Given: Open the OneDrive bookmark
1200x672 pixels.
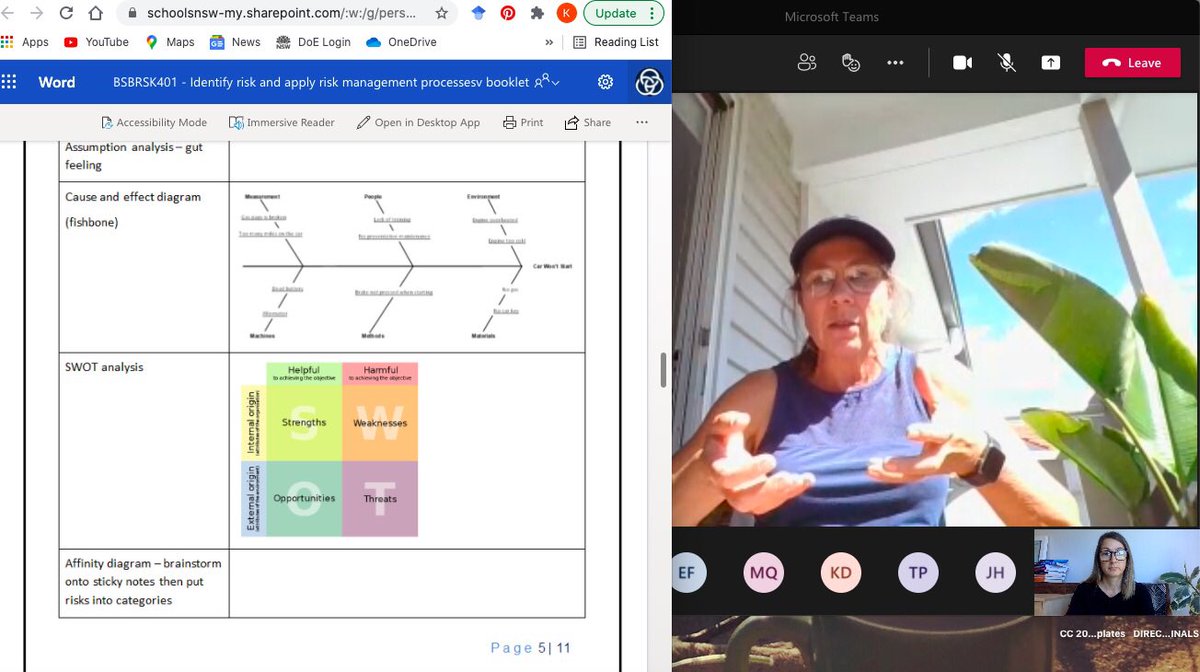Looking at the screenshot, I should pyautogui.click(x=402, y=42).
